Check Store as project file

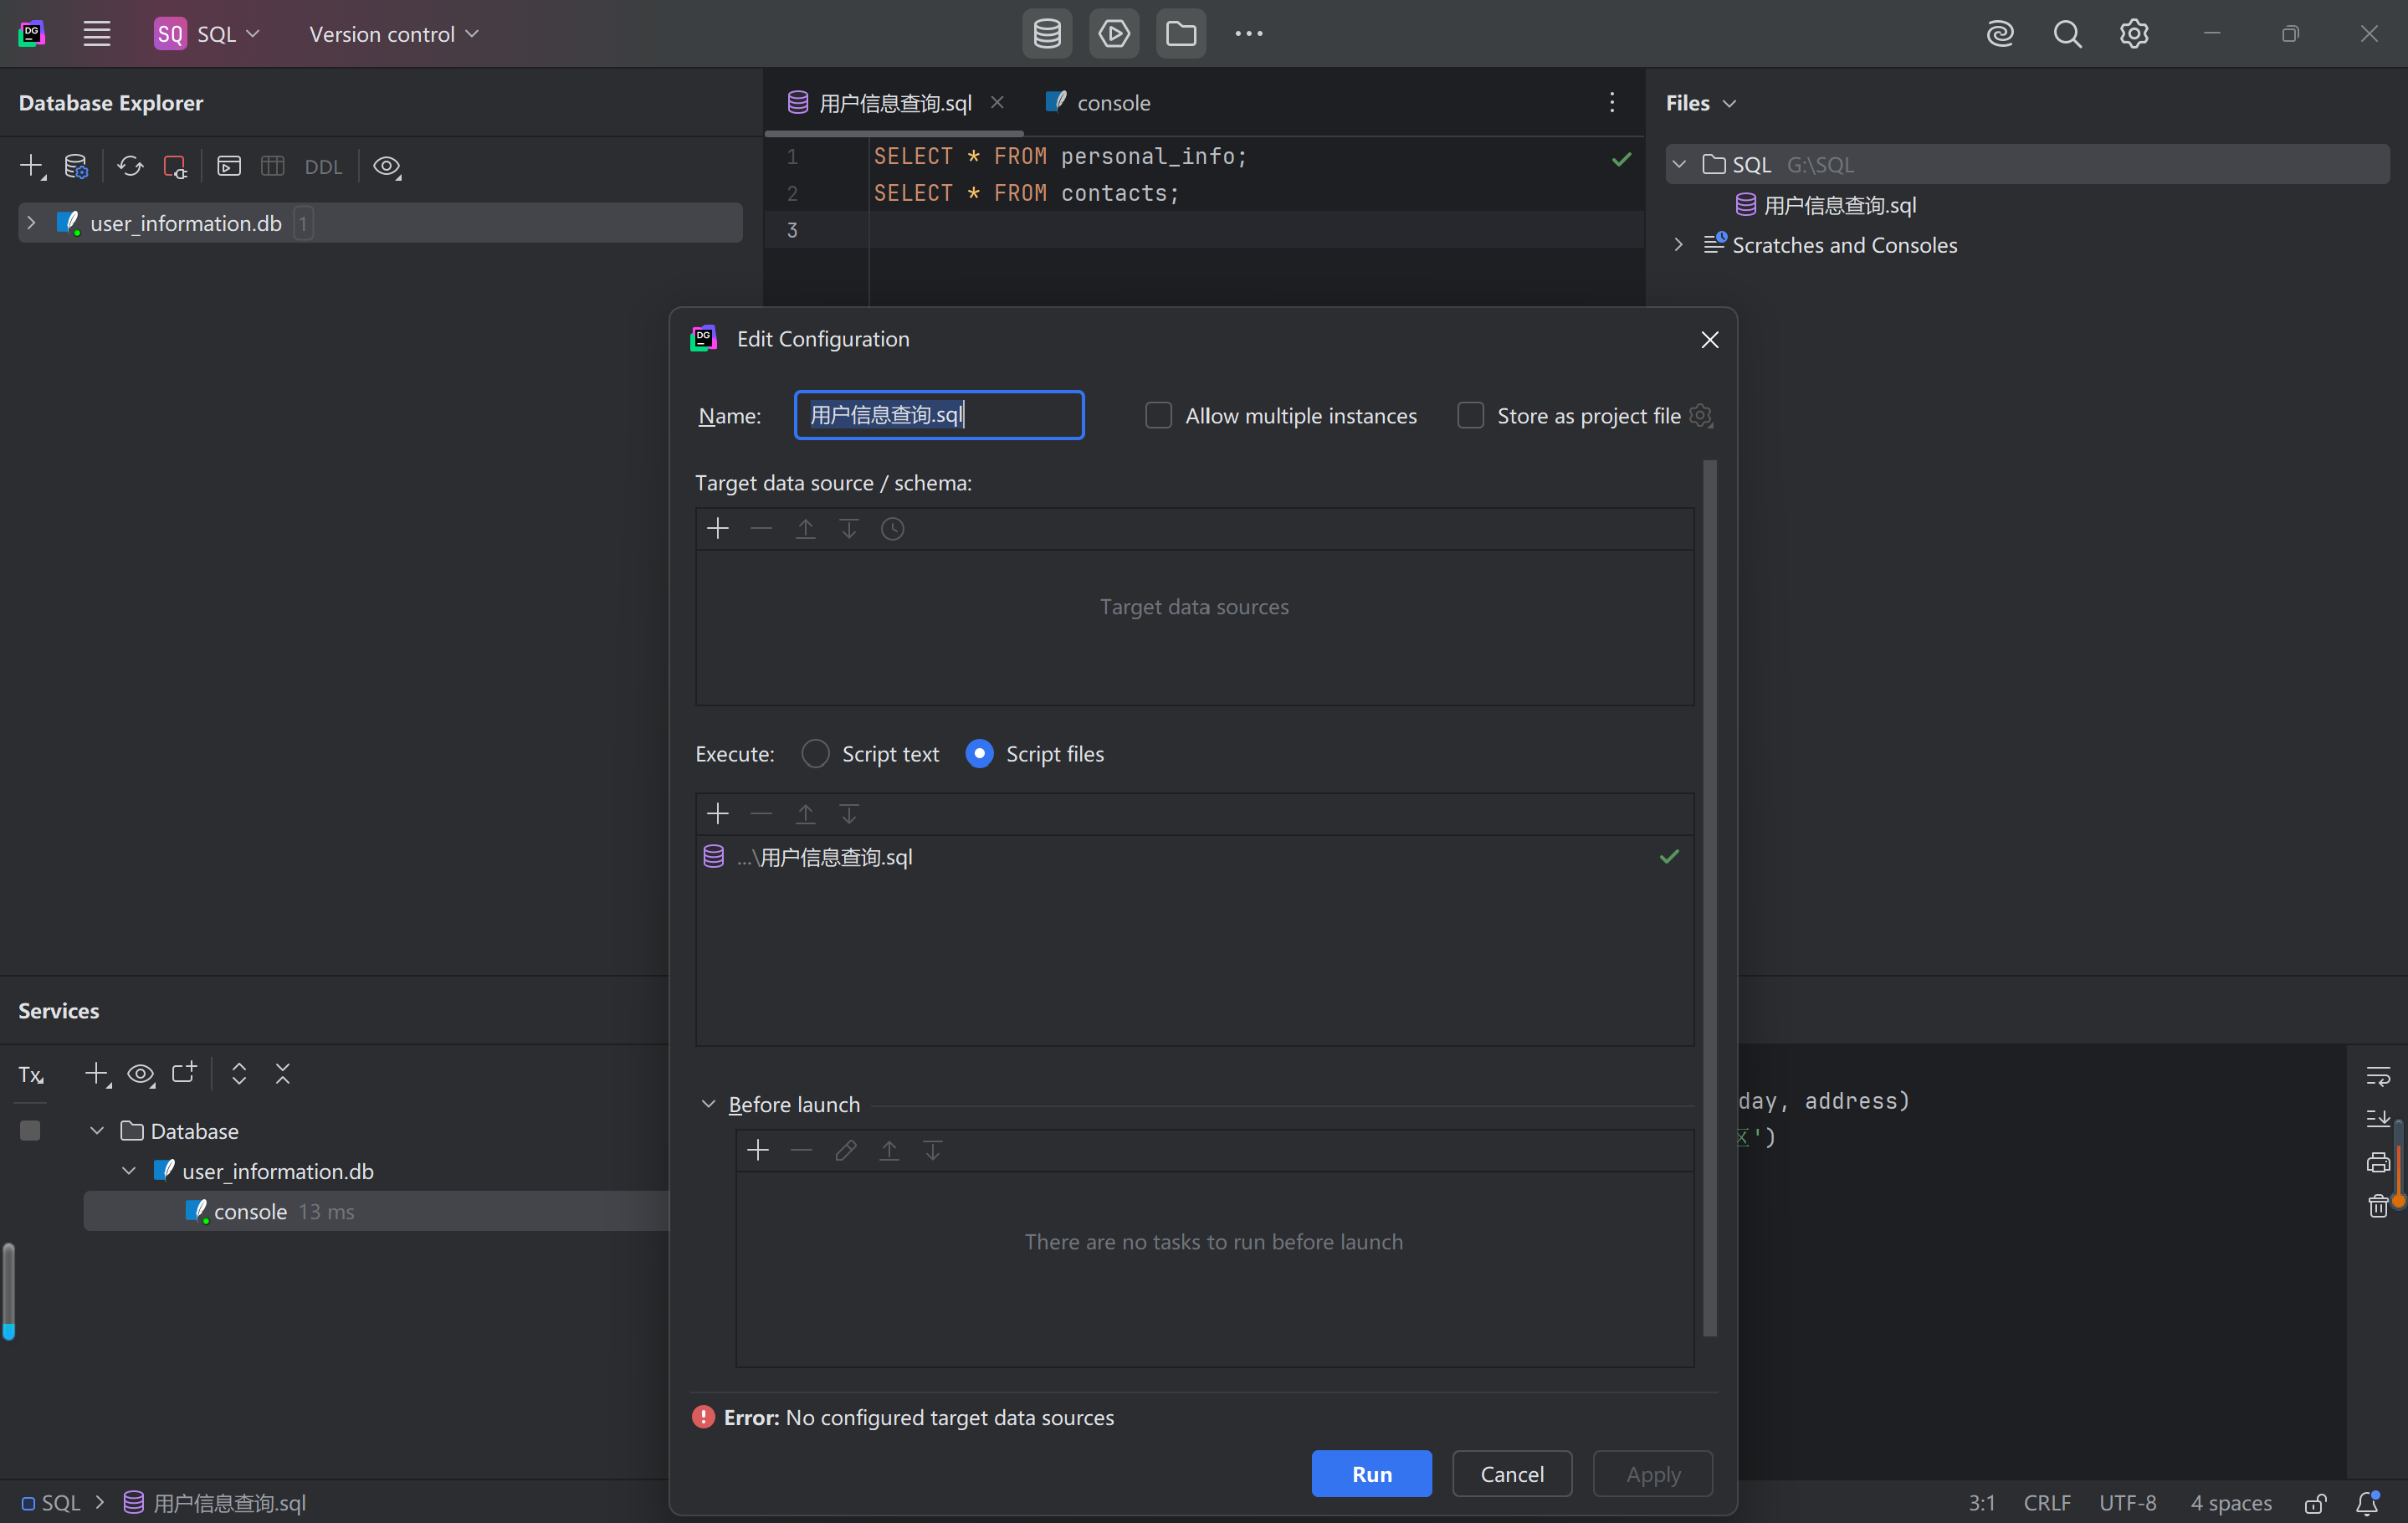coord(1470,415)
